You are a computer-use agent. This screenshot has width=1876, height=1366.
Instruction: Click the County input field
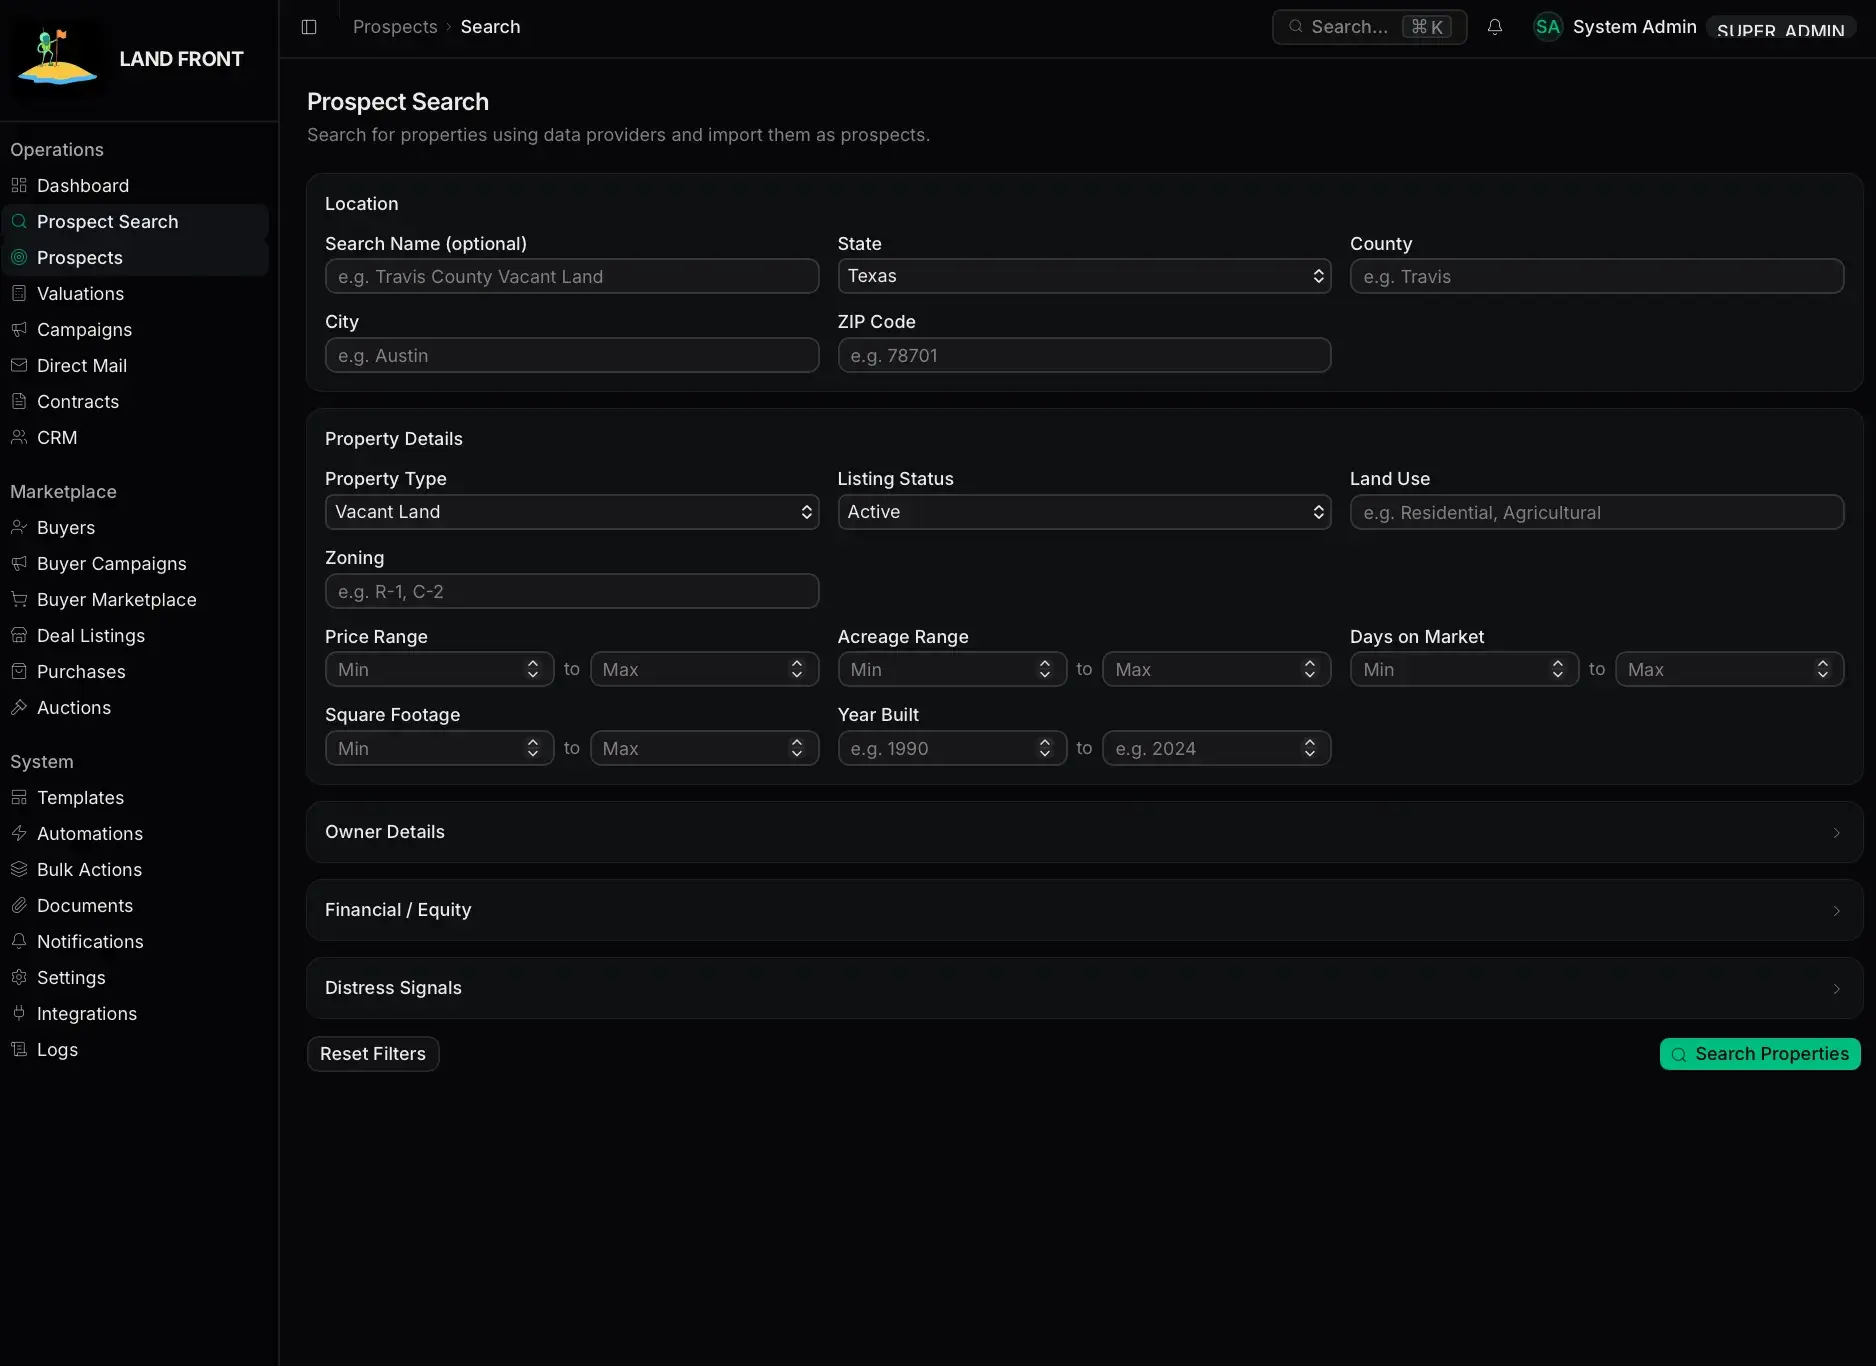tap(1597, 276)
